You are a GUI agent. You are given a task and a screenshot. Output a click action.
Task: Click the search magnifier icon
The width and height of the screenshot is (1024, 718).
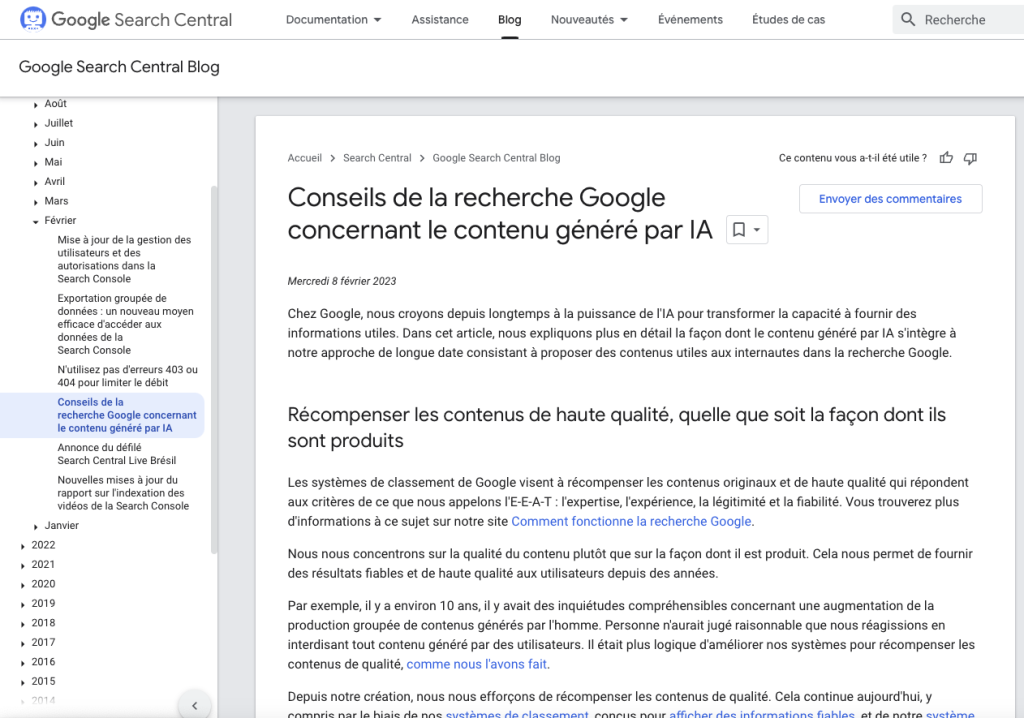(x=908, y=20)
